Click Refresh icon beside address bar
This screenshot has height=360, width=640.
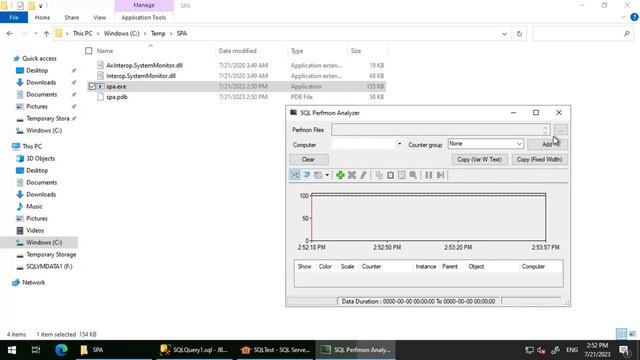(x=519, y=33)
